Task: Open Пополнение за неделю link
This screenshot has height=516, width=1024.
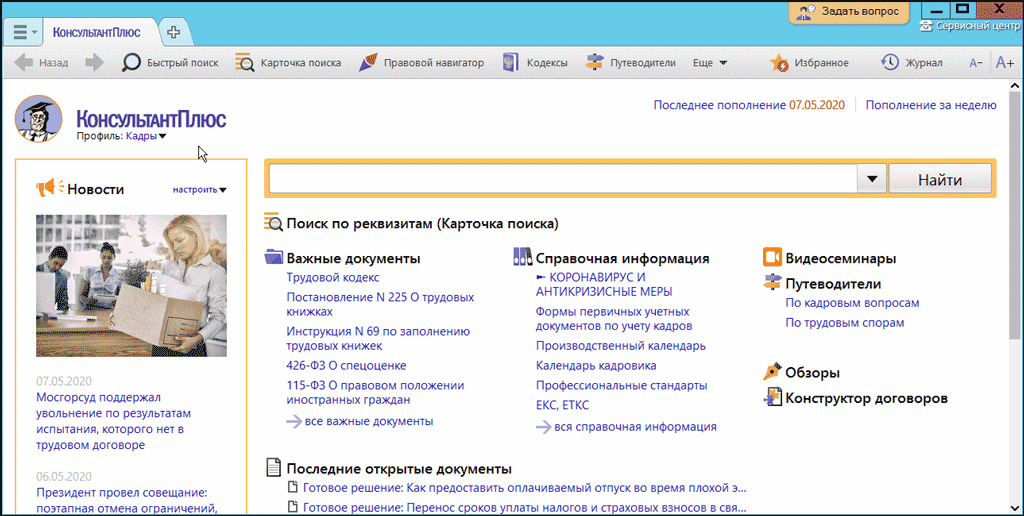Action: (x=931, y=105)
